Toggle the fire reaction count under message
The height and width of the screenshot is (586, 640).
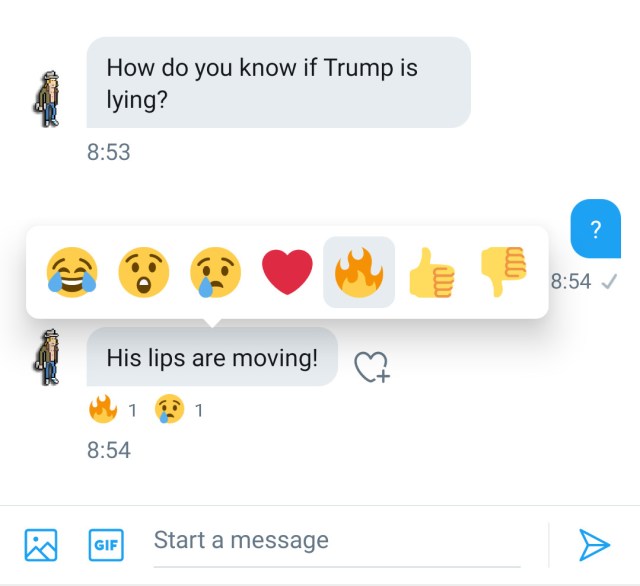[x=112, y=409]
